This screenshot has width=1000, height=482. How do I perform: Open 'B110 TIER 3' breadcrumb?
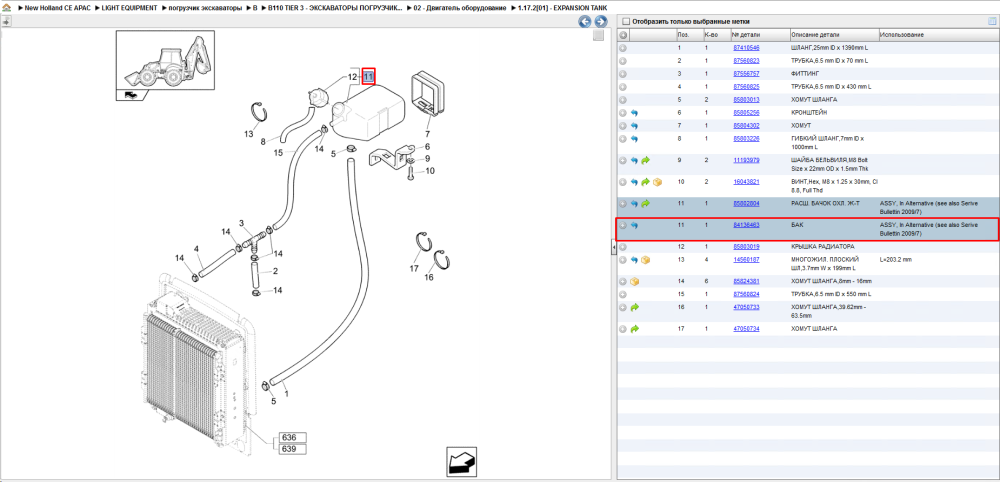coord(335,8)
